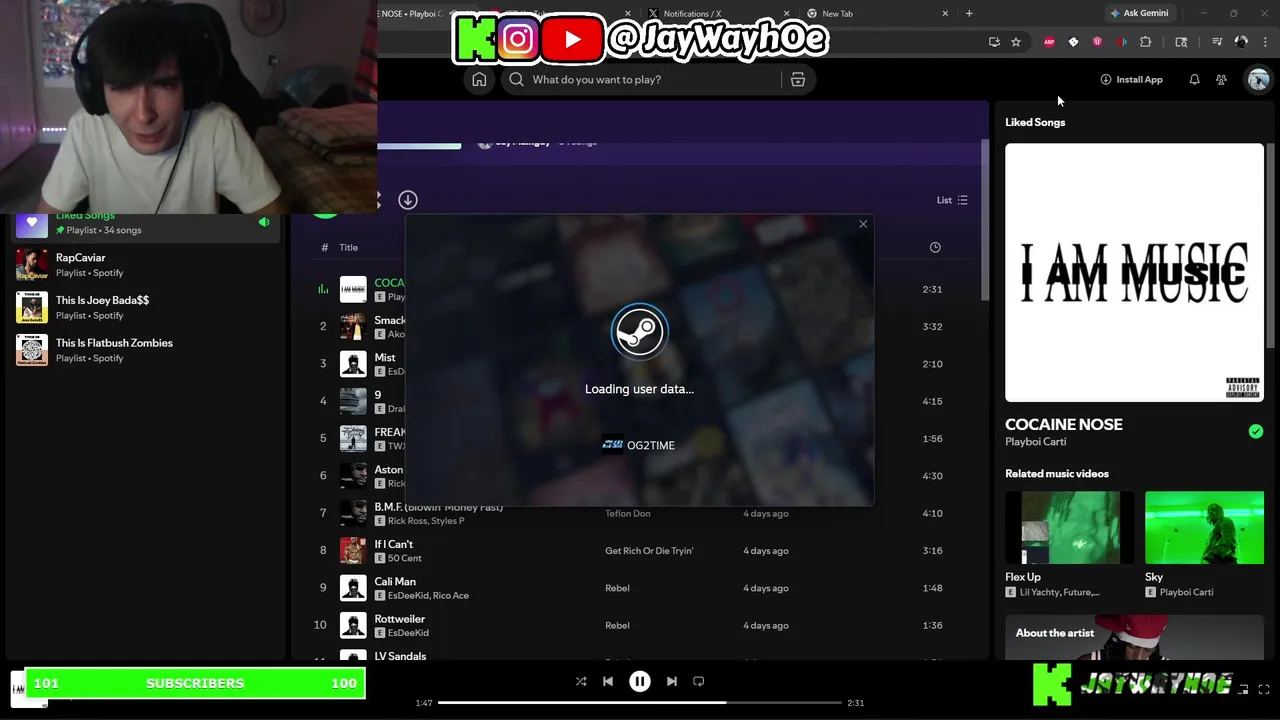
Task: Bookmark this page with the star
Action: pos(1016,42)
